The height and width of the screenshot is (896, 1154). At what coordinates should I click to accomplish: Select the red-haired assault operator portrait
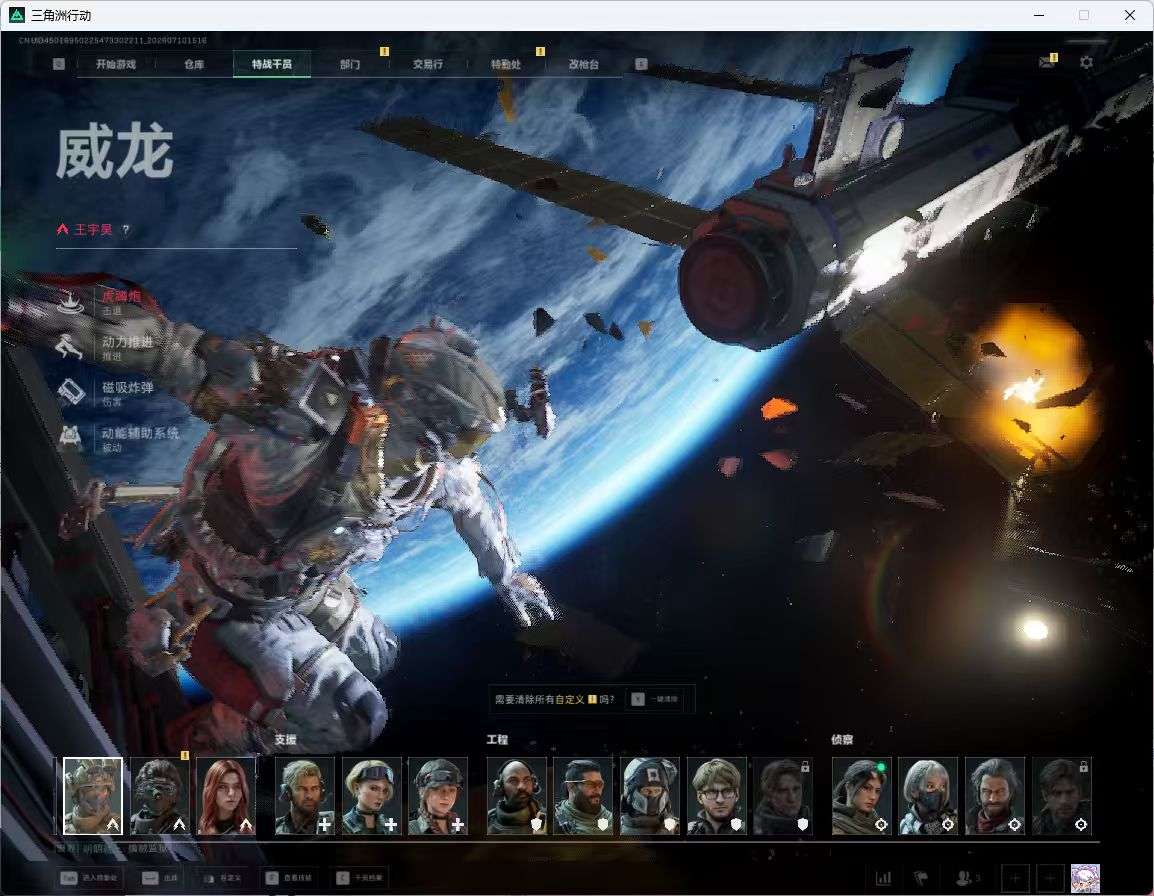point(227,796)
